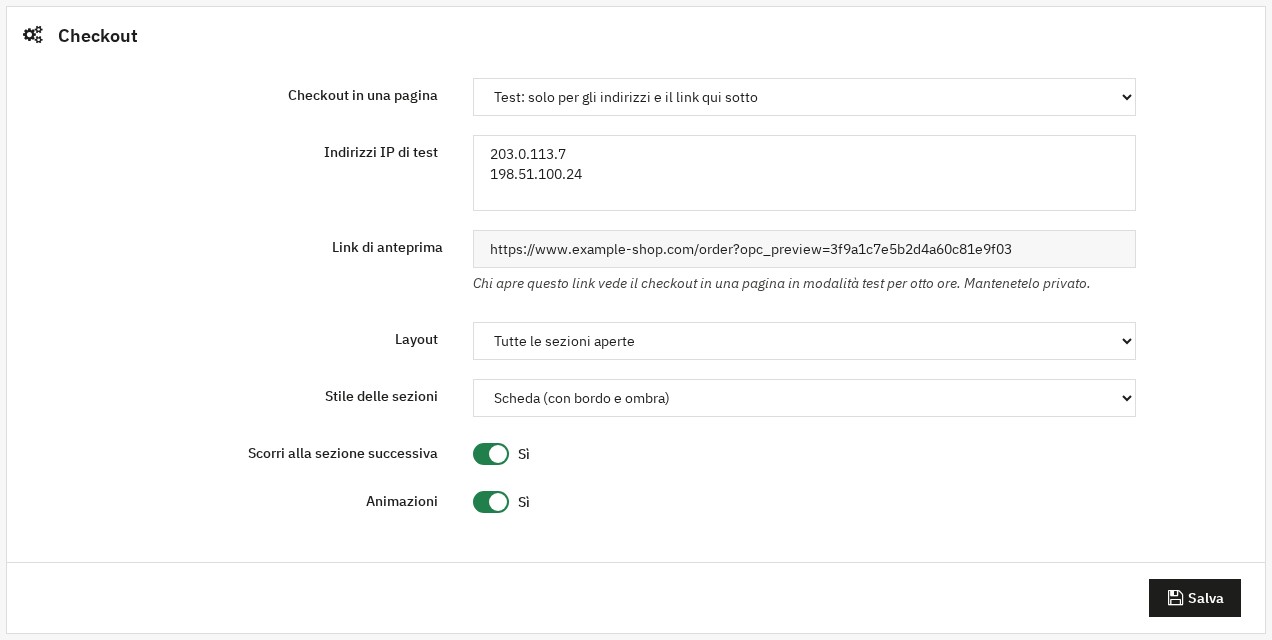This screenshot has width=1272, height=640.
Task: Click the 'Animazioni' label
Action: pos(402,502)
